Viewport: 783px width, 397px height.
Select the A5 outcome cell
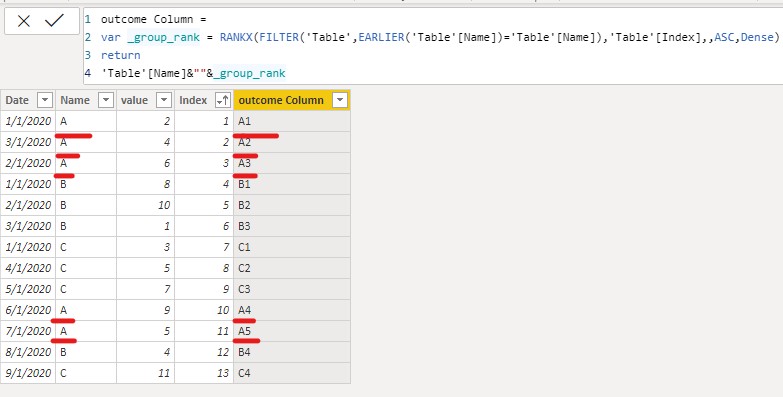coord(292,331)
